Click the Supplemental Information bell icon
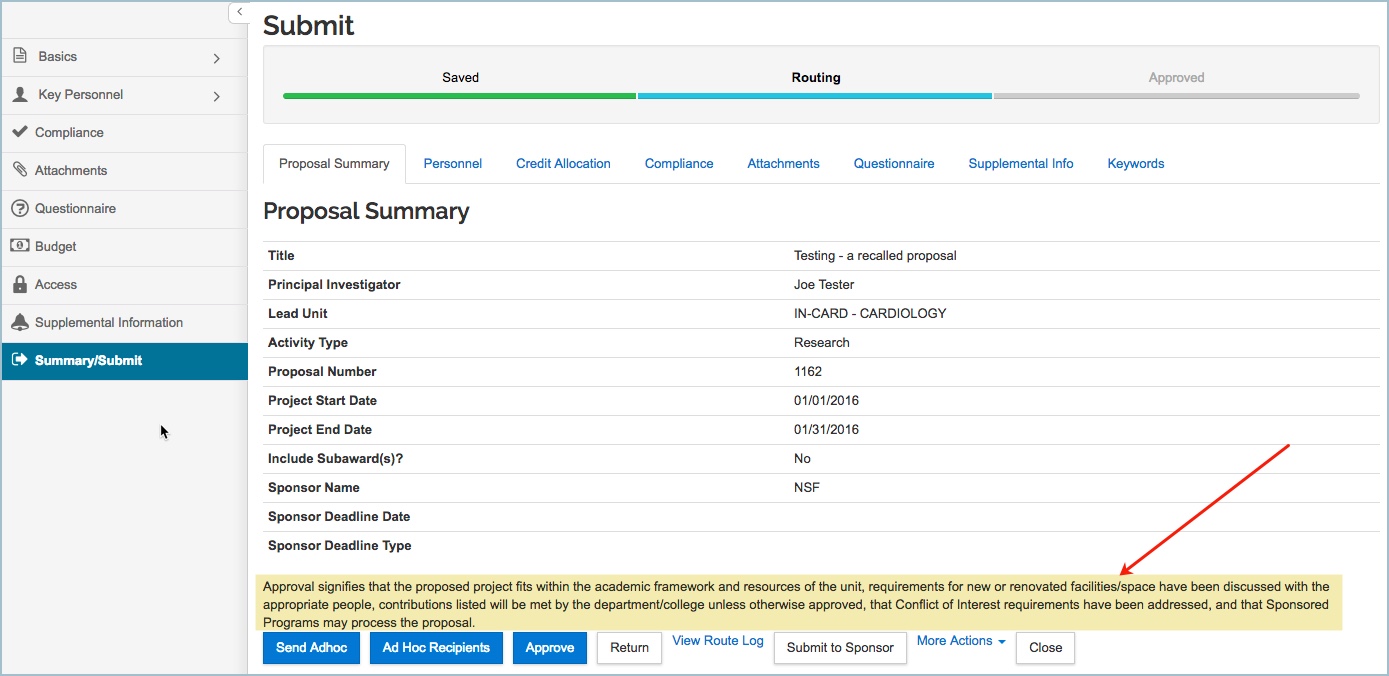Image resolution: width=1389 pixels, height=676 pixels. click(x=19, y=322)
